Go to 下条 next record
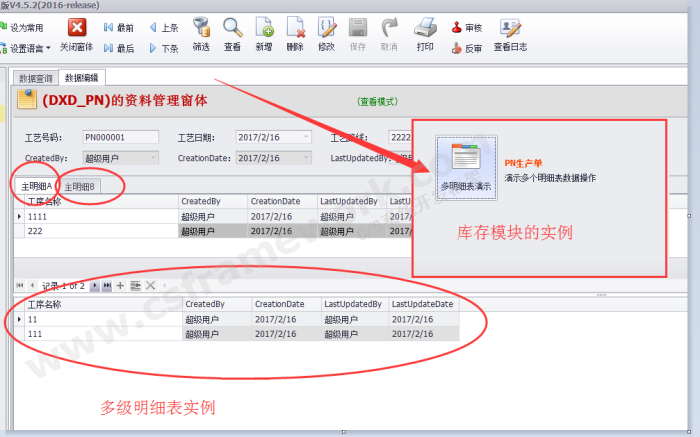Viewport: 700px width, 437px height. [x=163, y=47]
